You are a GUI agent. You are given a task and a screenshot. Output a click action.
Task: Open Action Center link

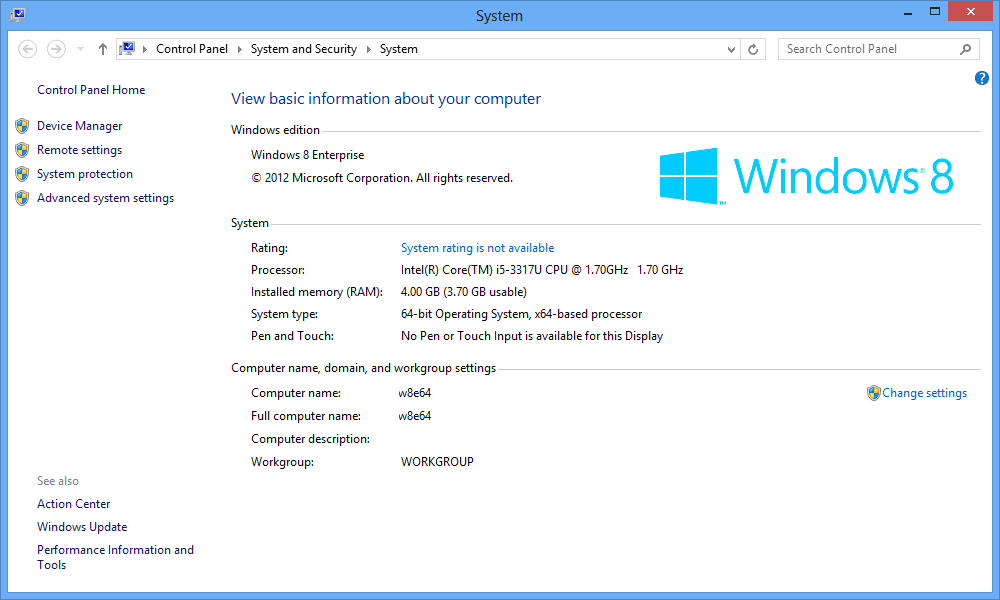point(73,504)
